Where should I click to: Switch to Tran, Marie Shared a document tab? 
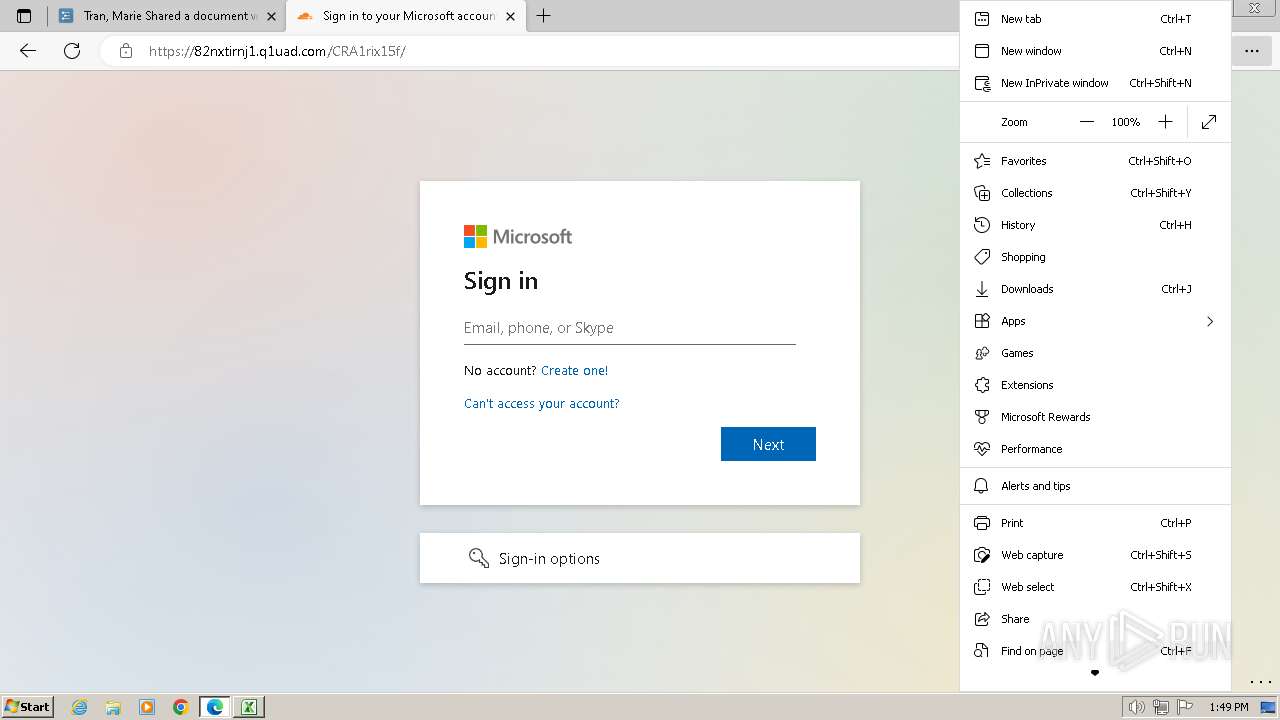(166, 16)
